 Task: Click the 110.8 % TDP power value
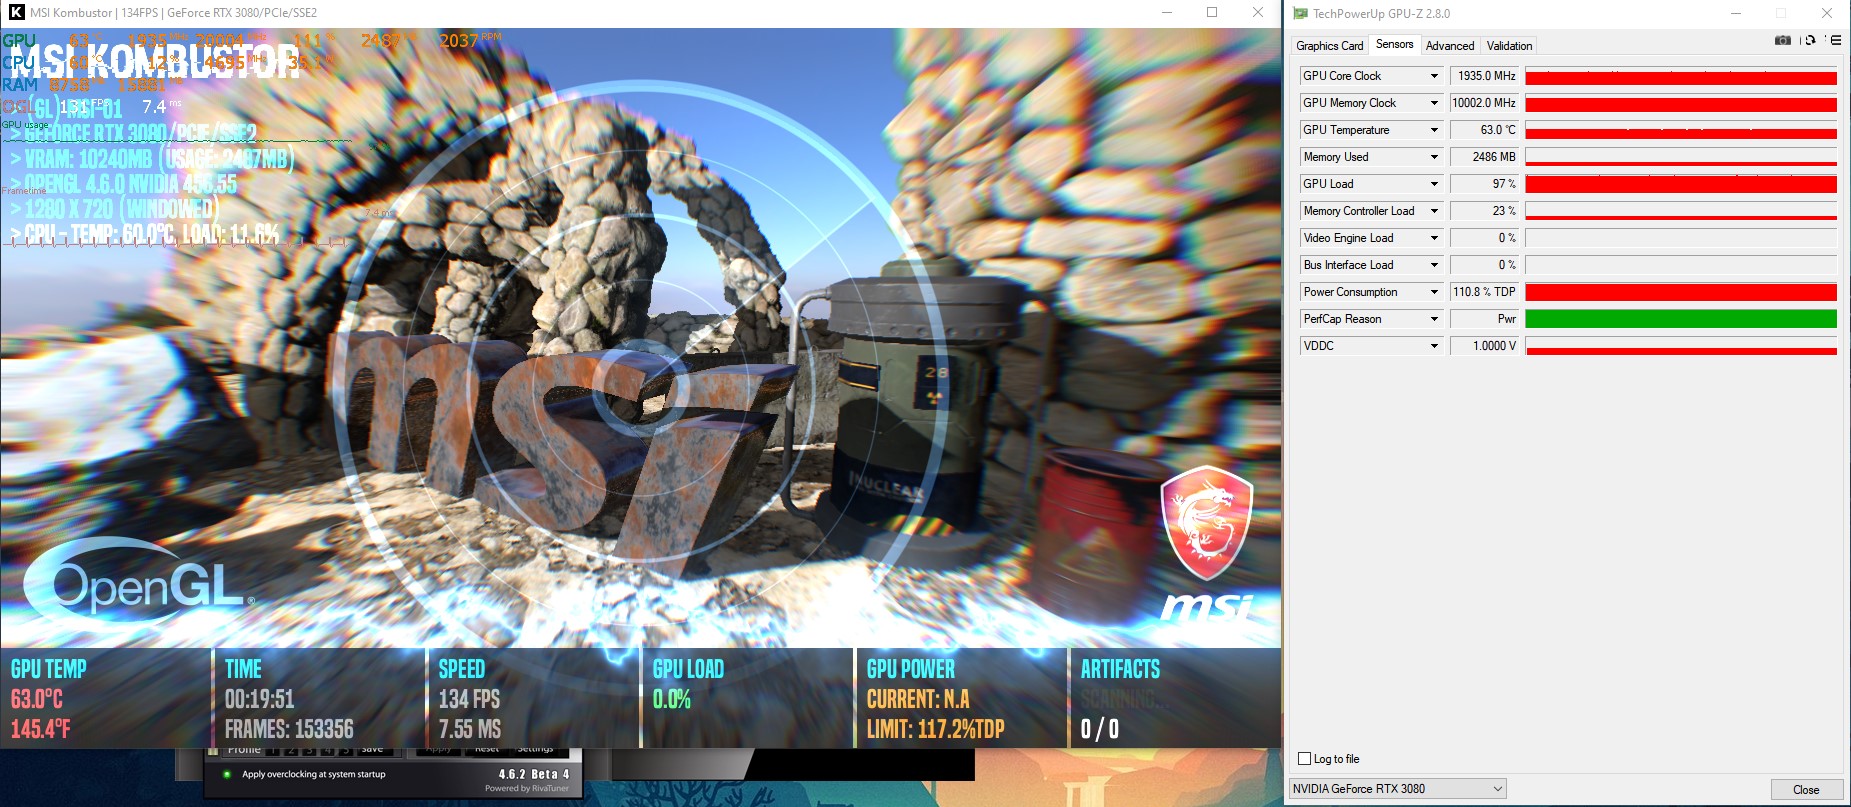[1484, 292]
